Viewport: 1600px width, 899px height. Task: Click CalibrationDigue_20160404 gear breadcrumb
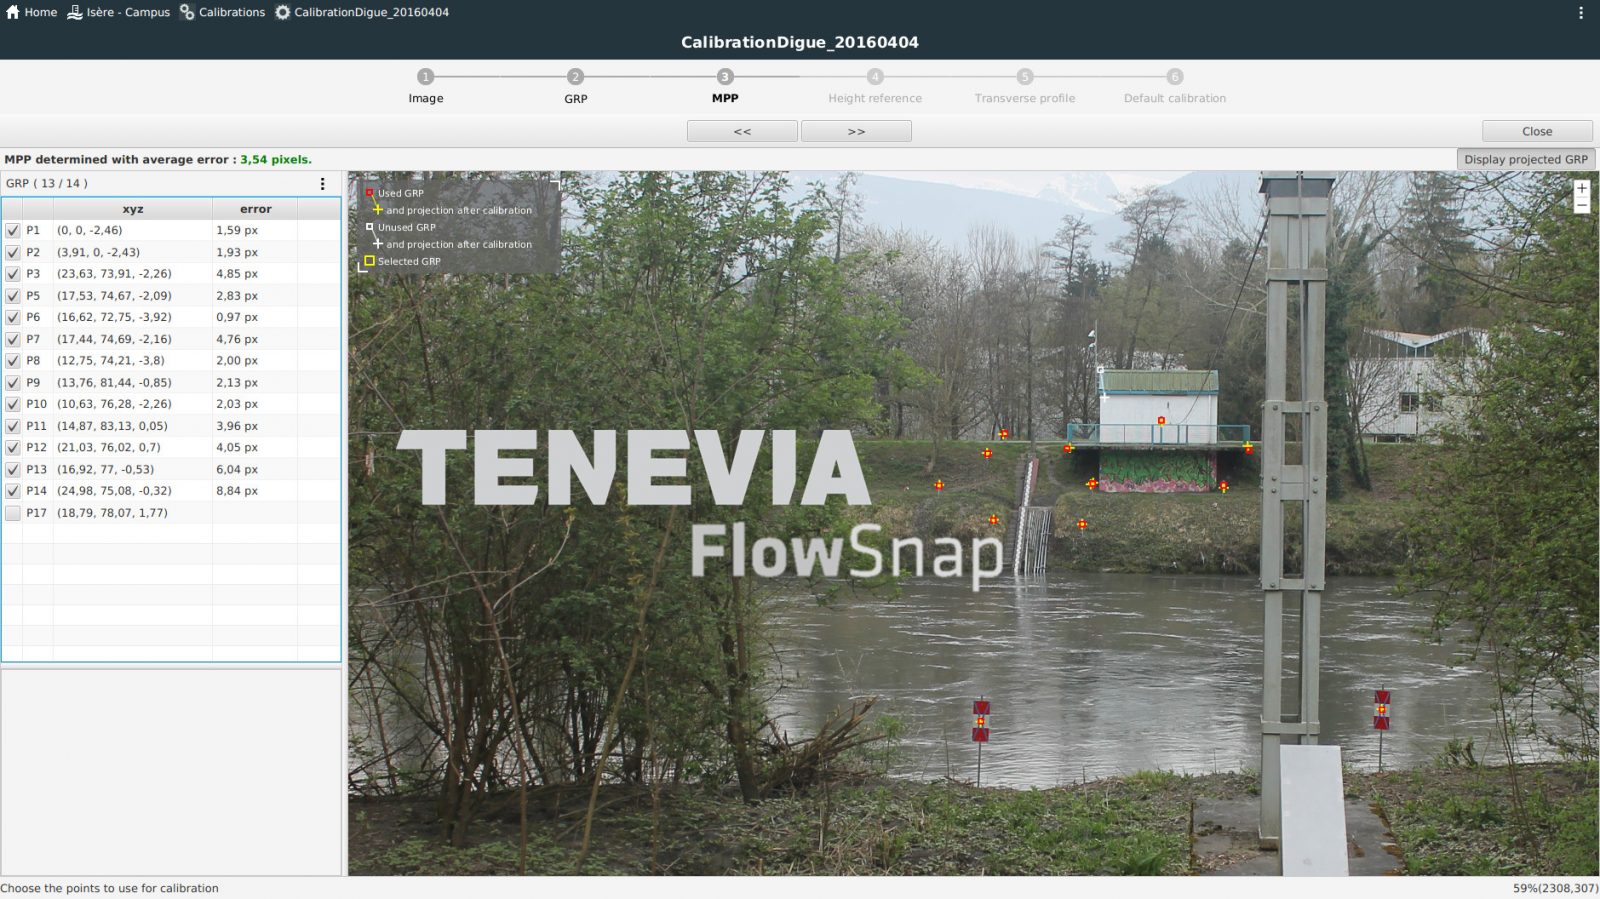[362, 12]
